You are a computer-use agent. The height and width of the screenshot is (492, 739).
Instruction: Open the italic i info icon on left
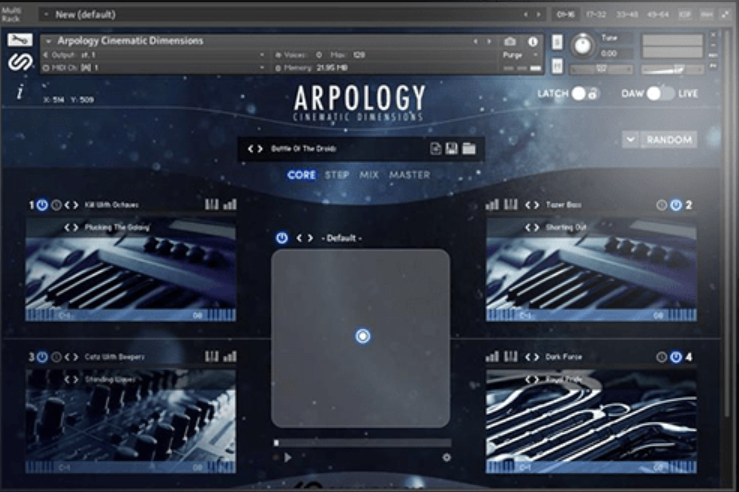(20, 92)
